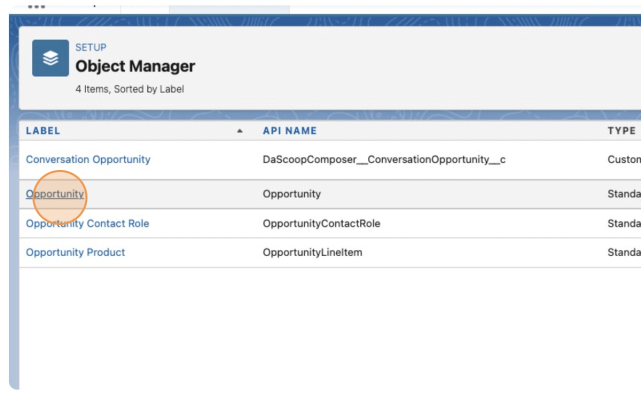Screen dimensions: 641x403
Task: Open the Opportunity Product object
Action: (x=75, y=252)
